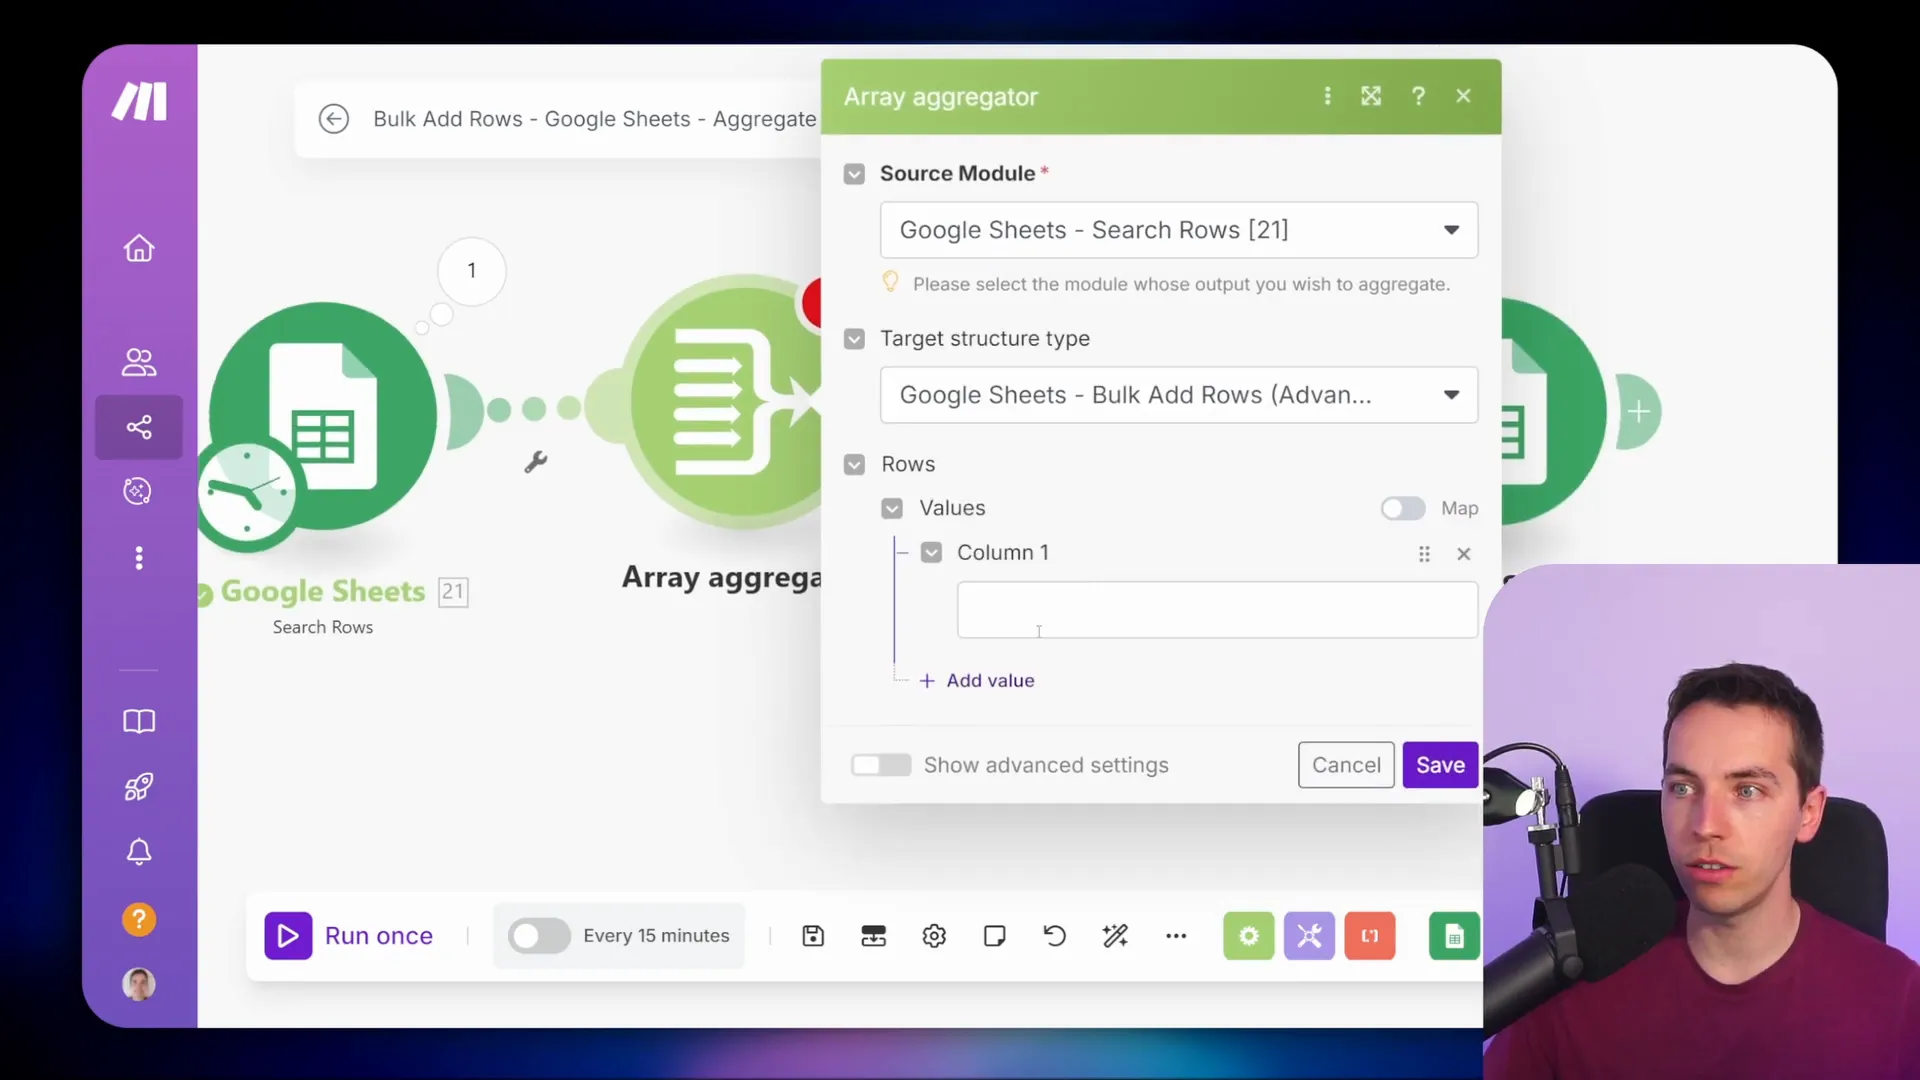Click the scenario title Bulk Add Rows
1920x1080 pixels.
595,119
